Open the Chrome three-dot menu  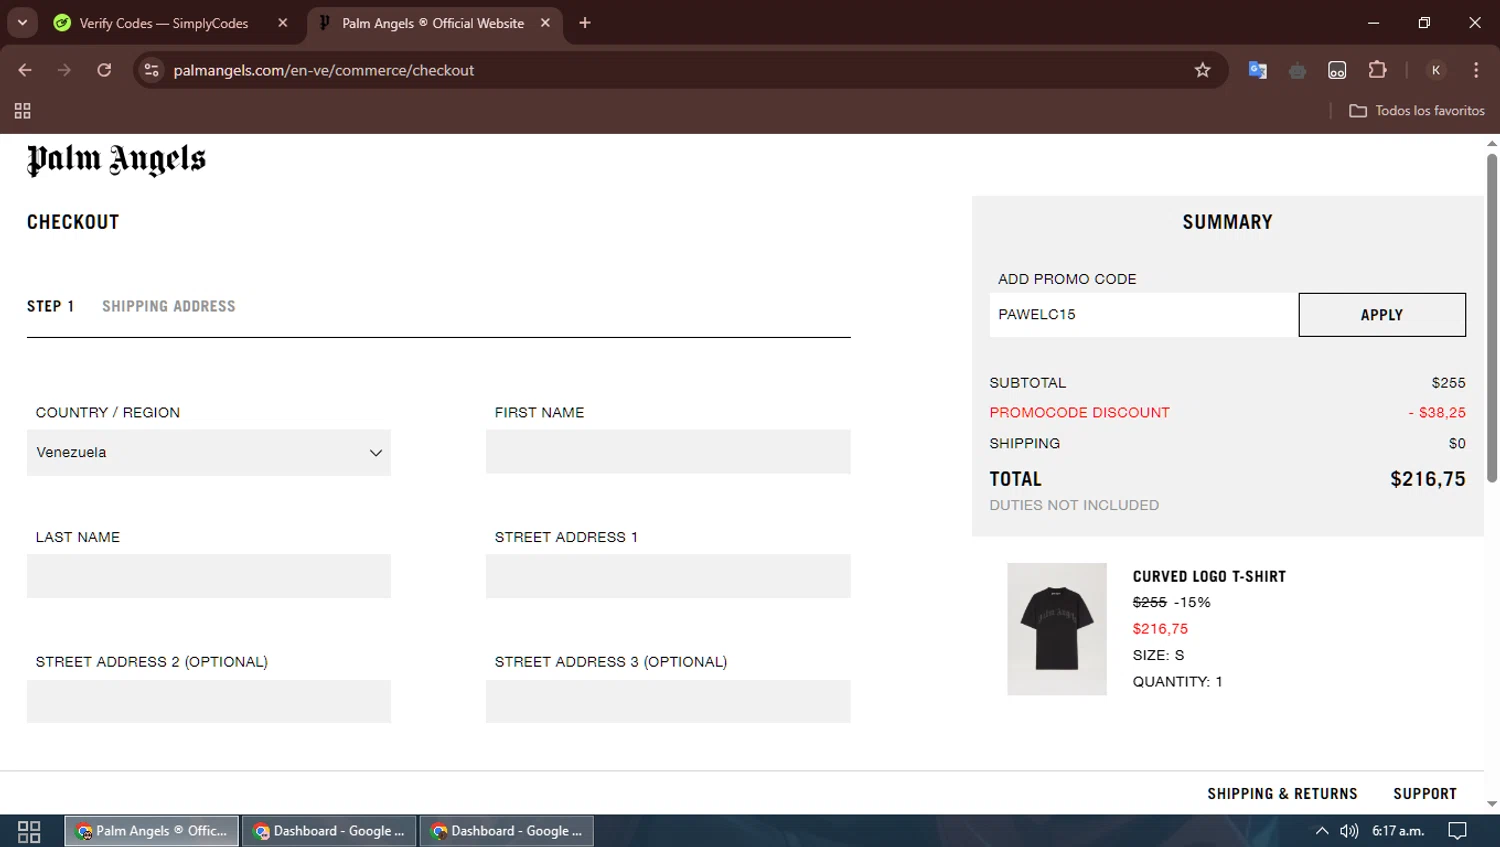[1476, 70]
